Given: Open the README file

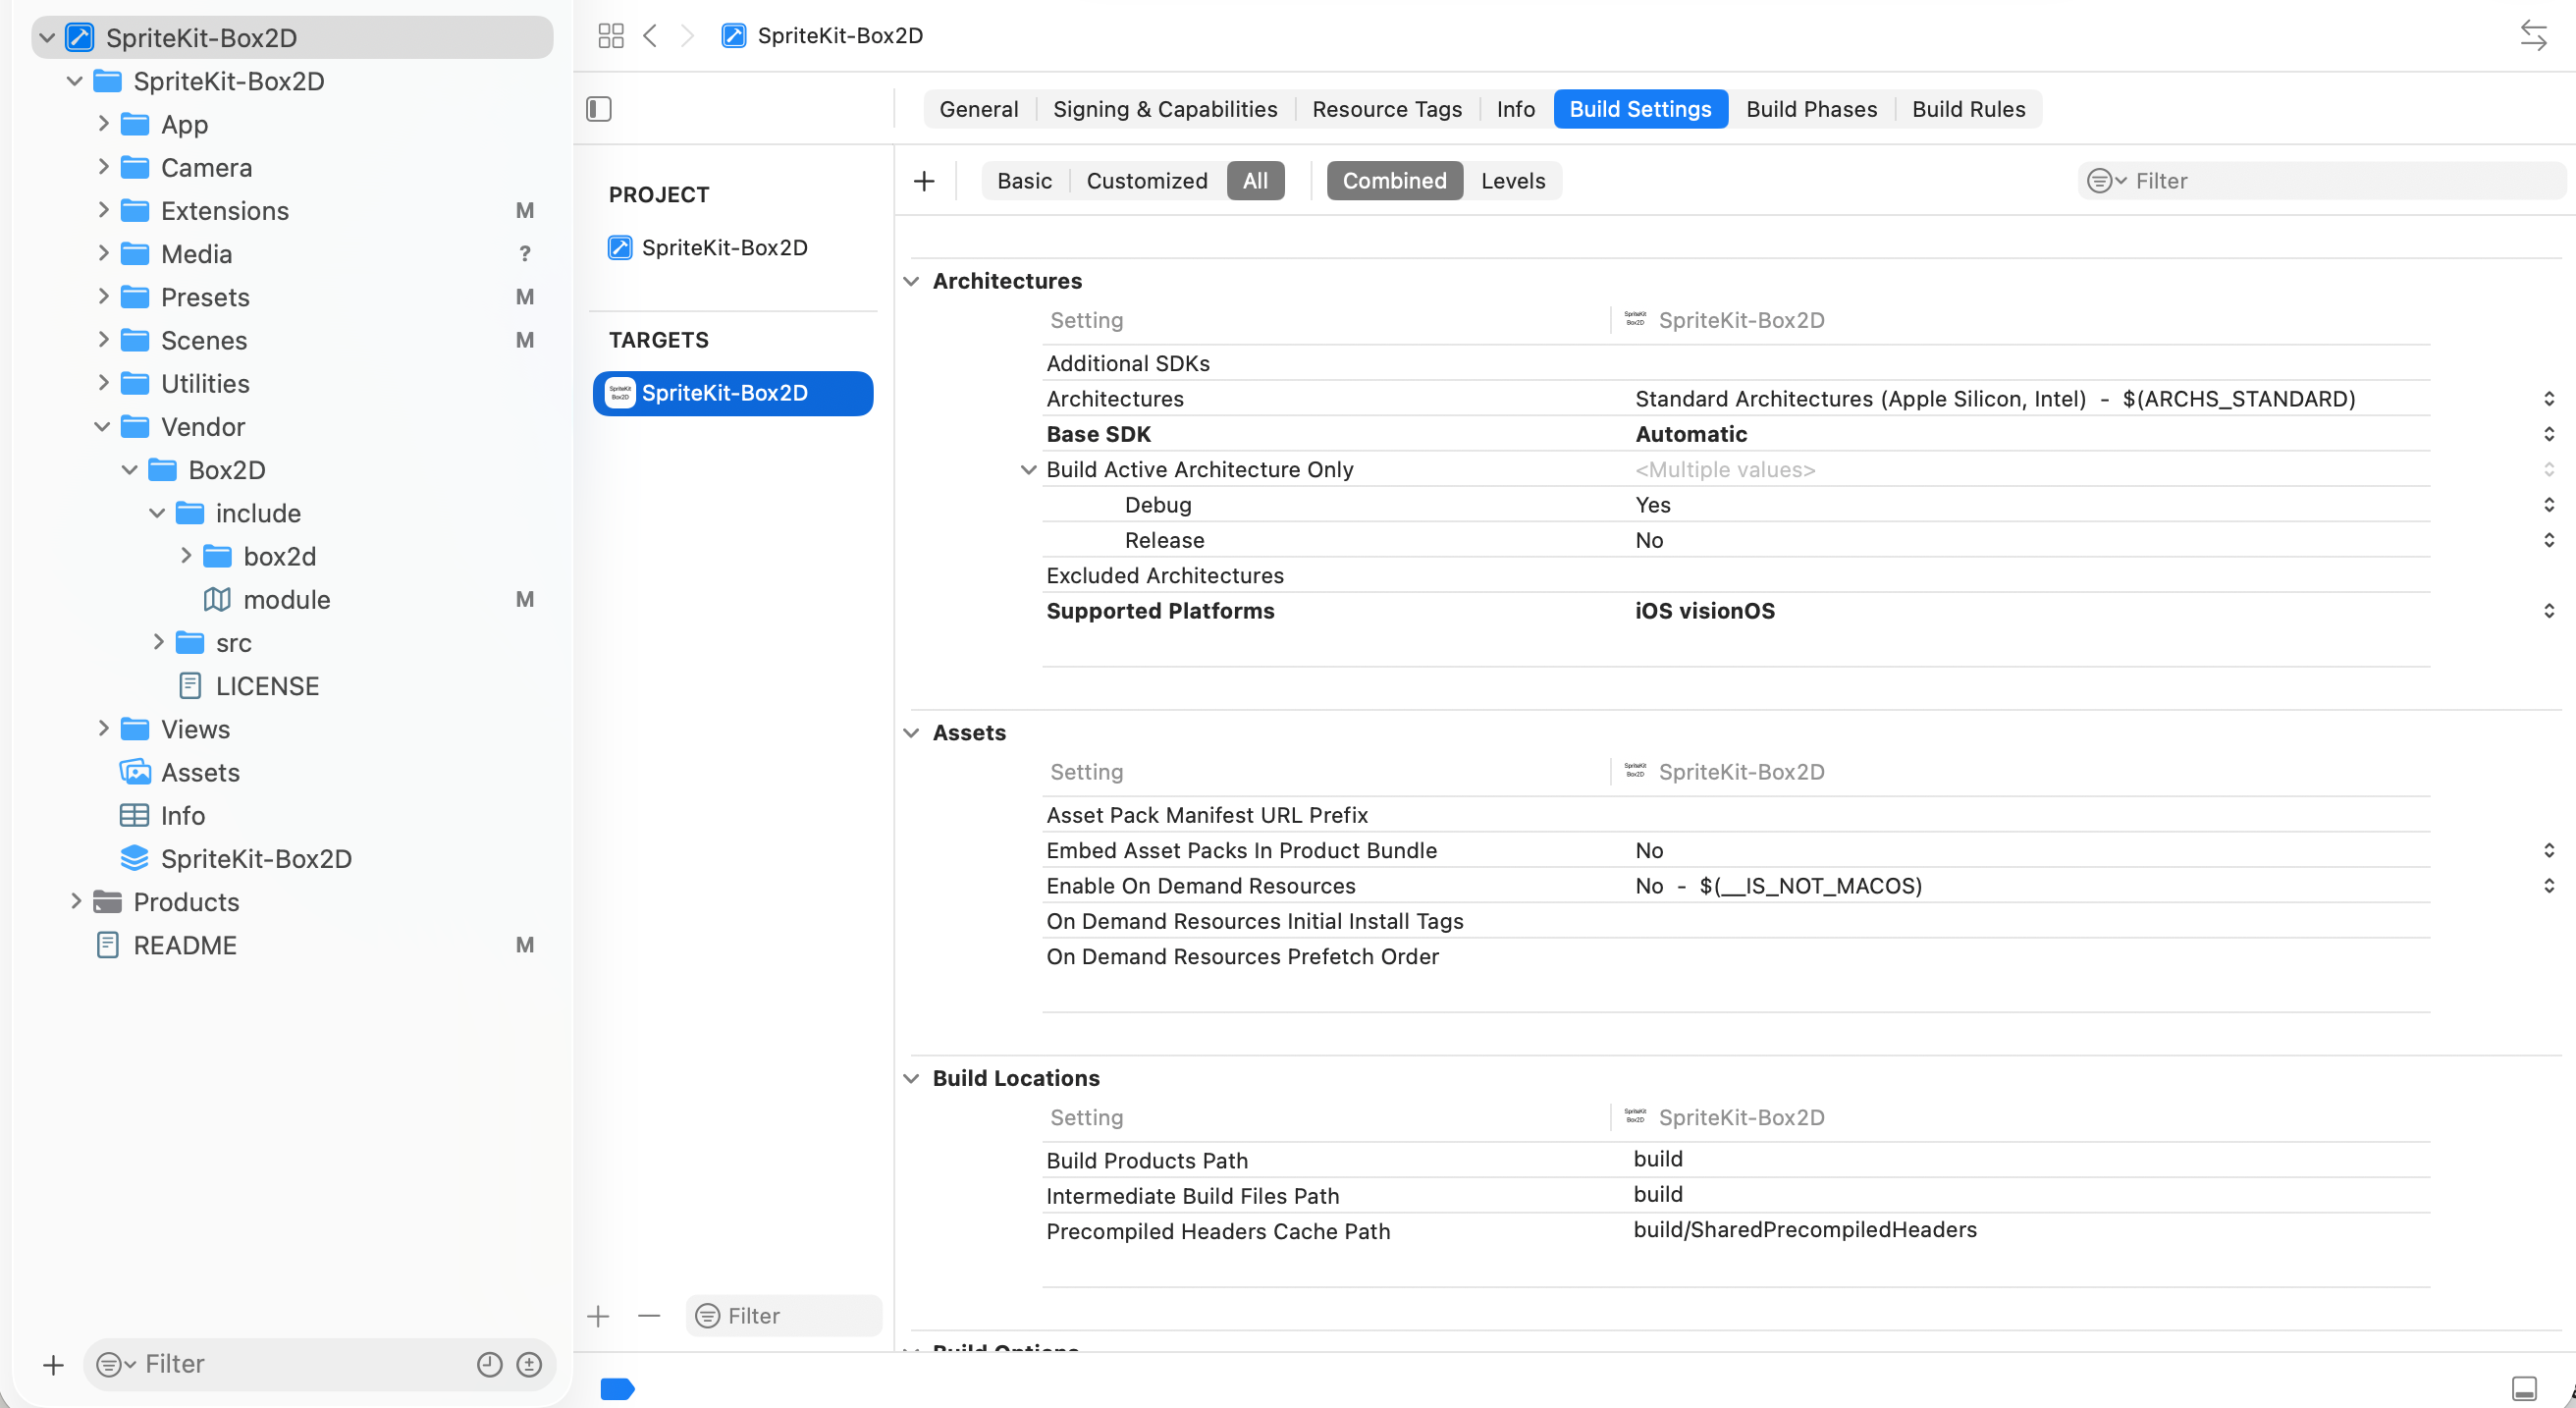Looking at the screenshot, I should click(184, 946).
